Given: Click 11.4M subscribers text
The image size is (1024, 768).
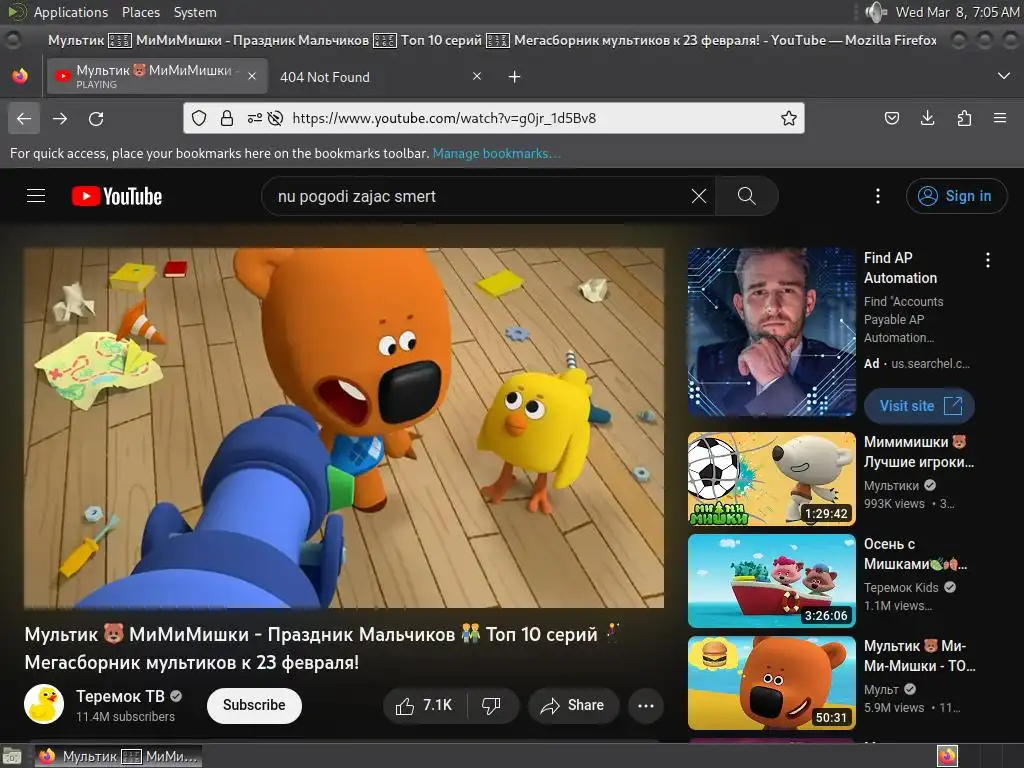Looking at the screenshot, I should [x=125, y=716].
